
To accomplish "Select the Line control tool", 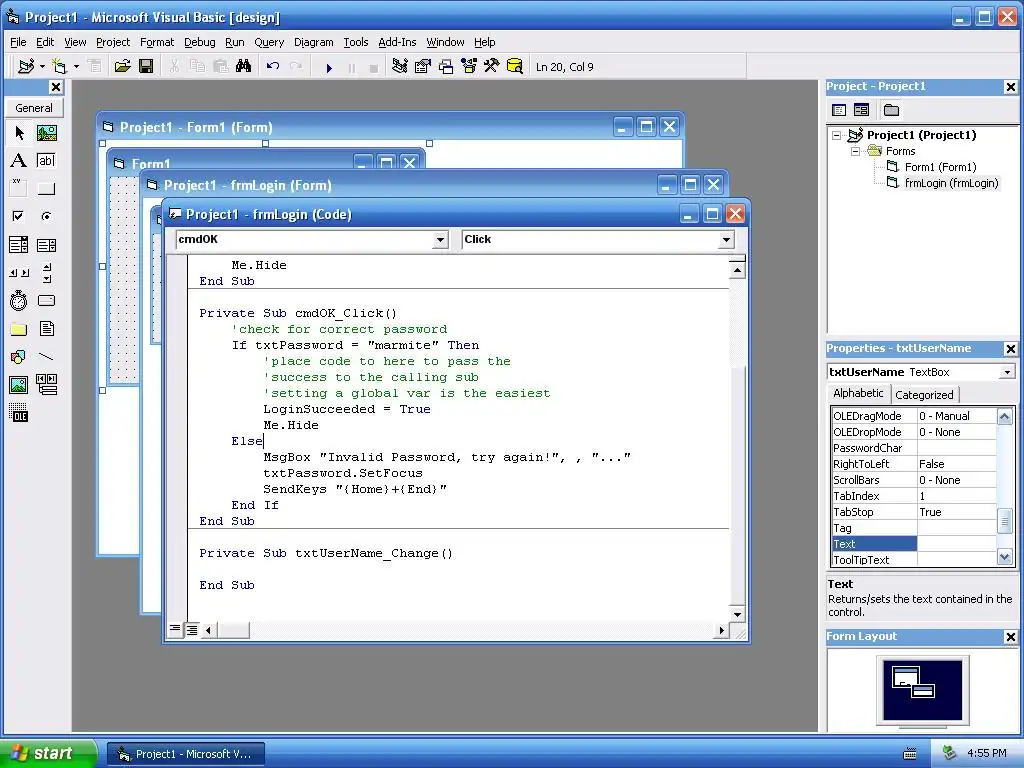I will pyautogui.click(x=46, y=357).
